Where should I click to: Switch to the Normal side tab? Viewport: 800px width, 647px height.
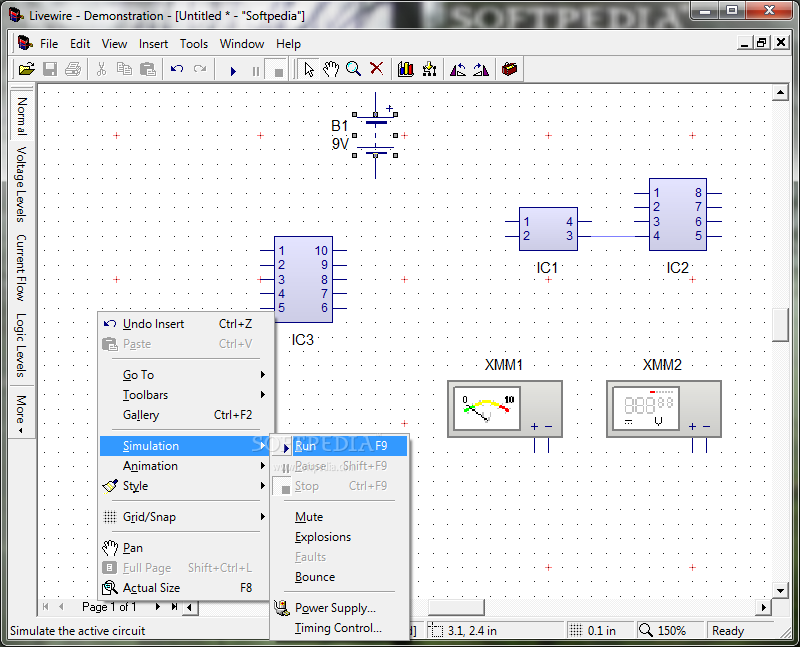click(22, 115)
